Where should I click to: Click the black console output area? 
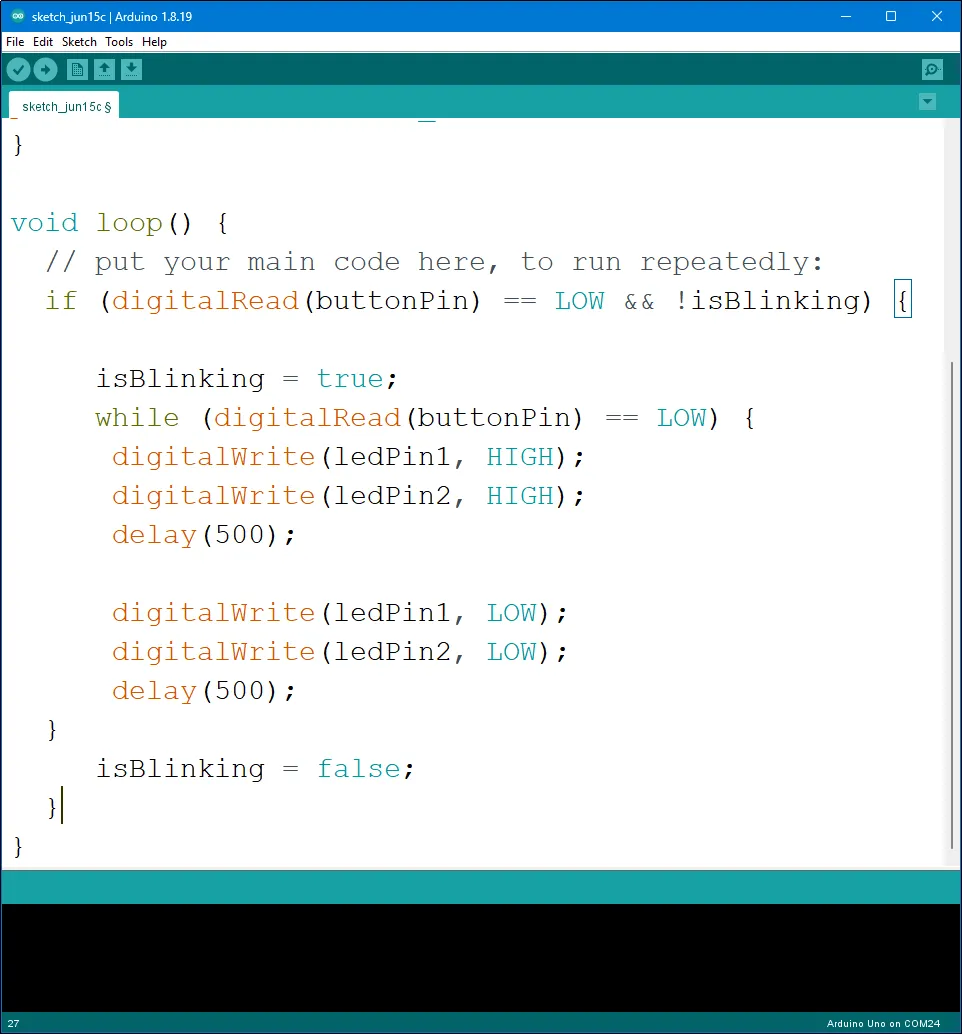coord(481,958)
